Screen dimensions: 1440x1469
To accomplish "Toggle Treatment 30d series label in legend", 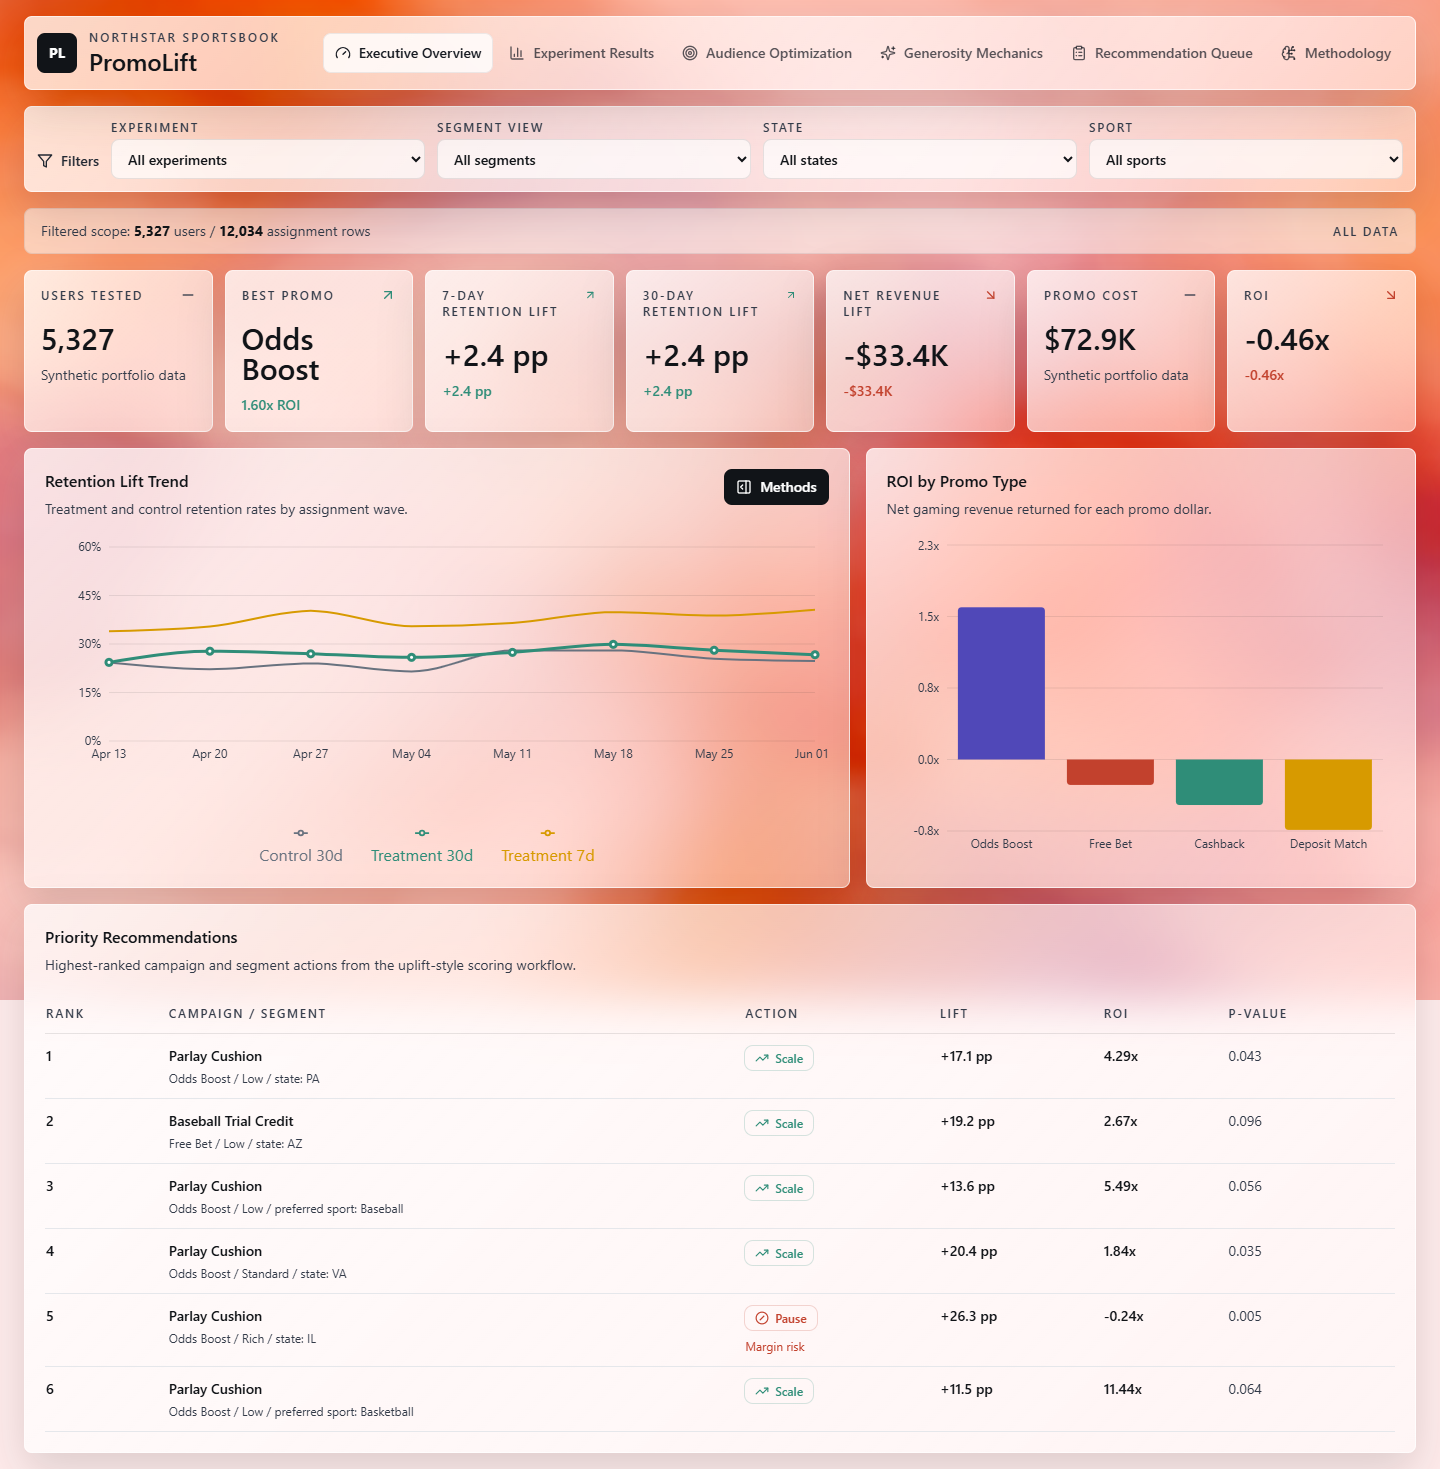I will (422, 856).
